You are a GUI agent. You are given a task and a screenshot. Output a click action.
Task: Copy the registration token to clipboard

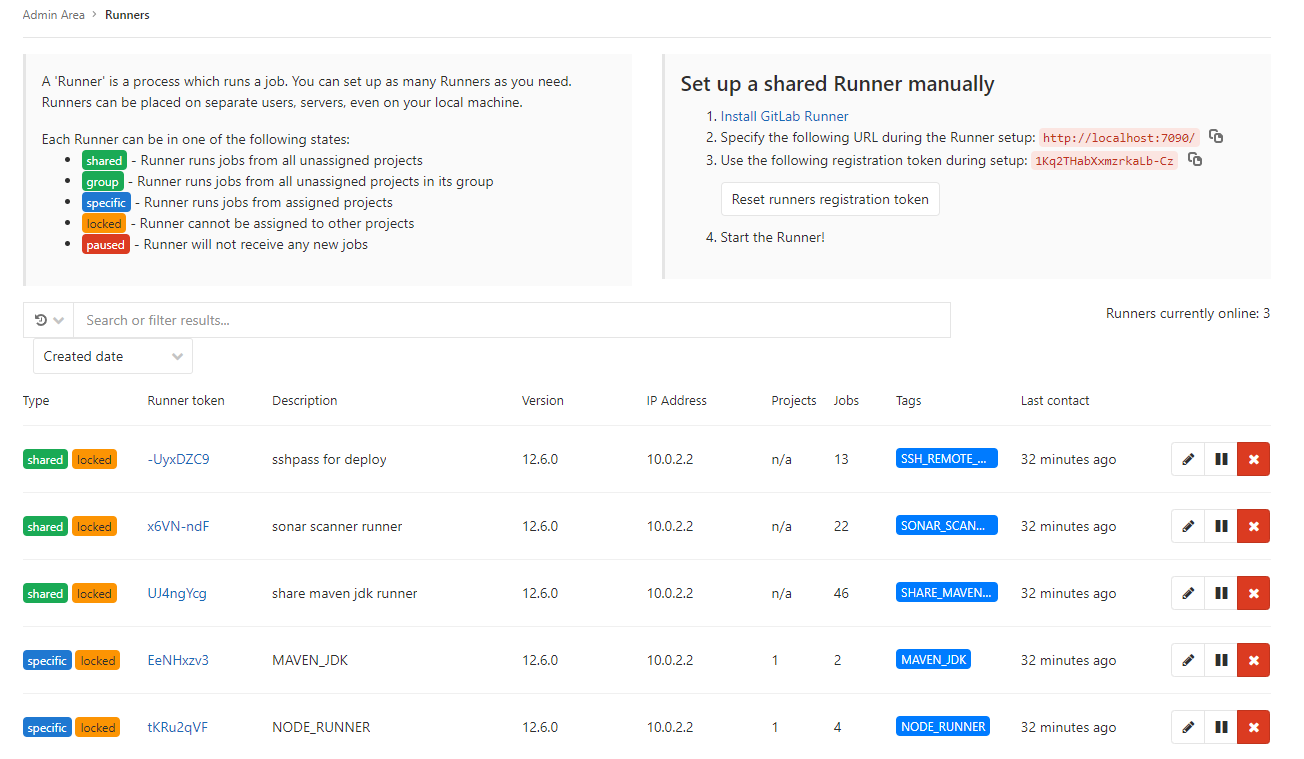1195,158
